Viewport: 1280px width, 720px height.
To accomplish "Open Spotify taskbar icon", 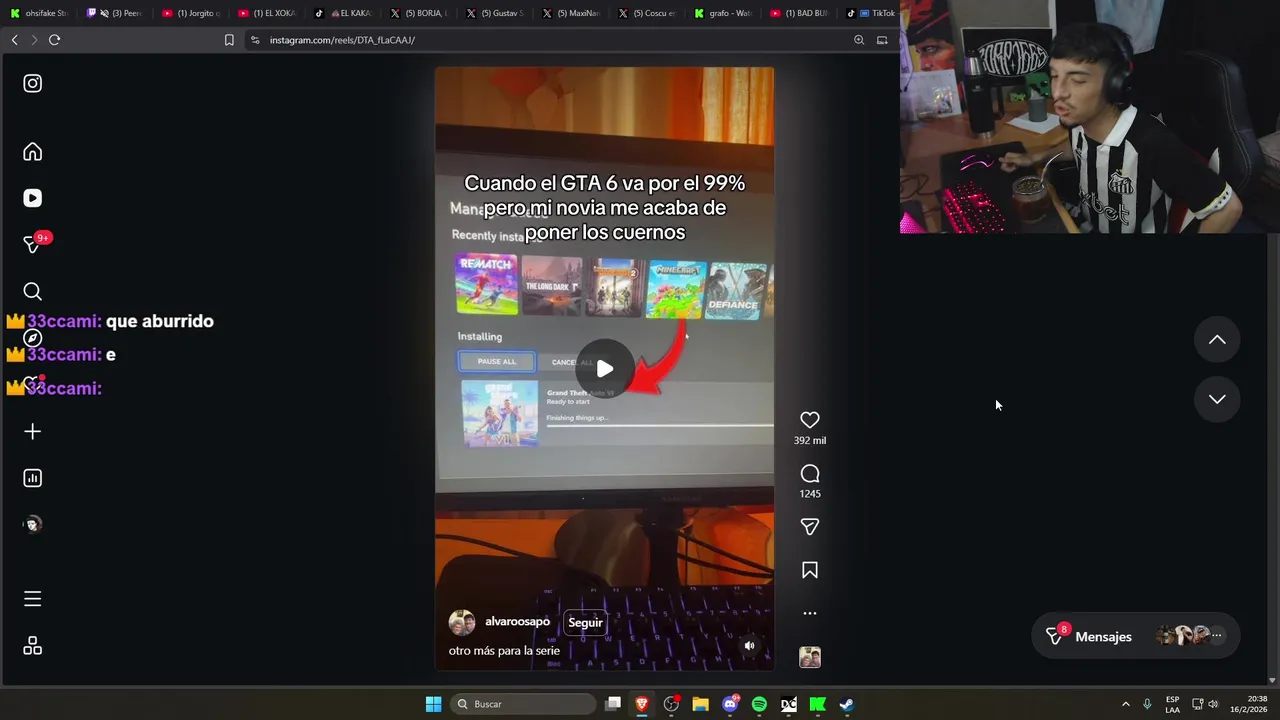I will [x=759, y=704].
